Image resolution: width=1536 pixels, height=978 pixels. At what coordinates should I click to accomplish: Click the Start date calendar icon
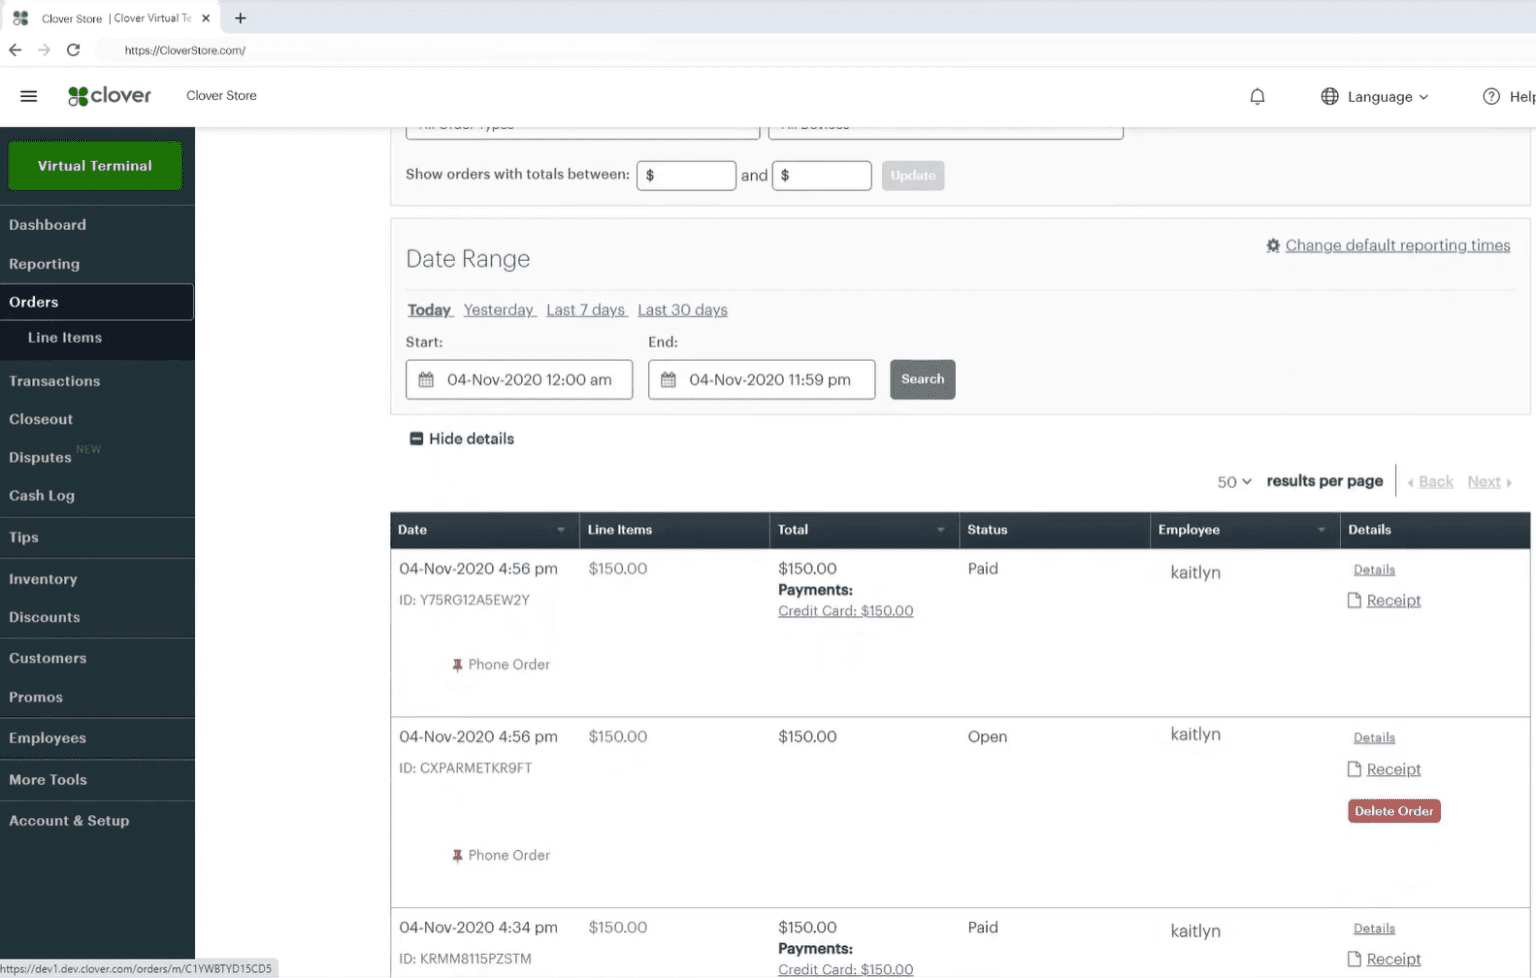point(426,380)
